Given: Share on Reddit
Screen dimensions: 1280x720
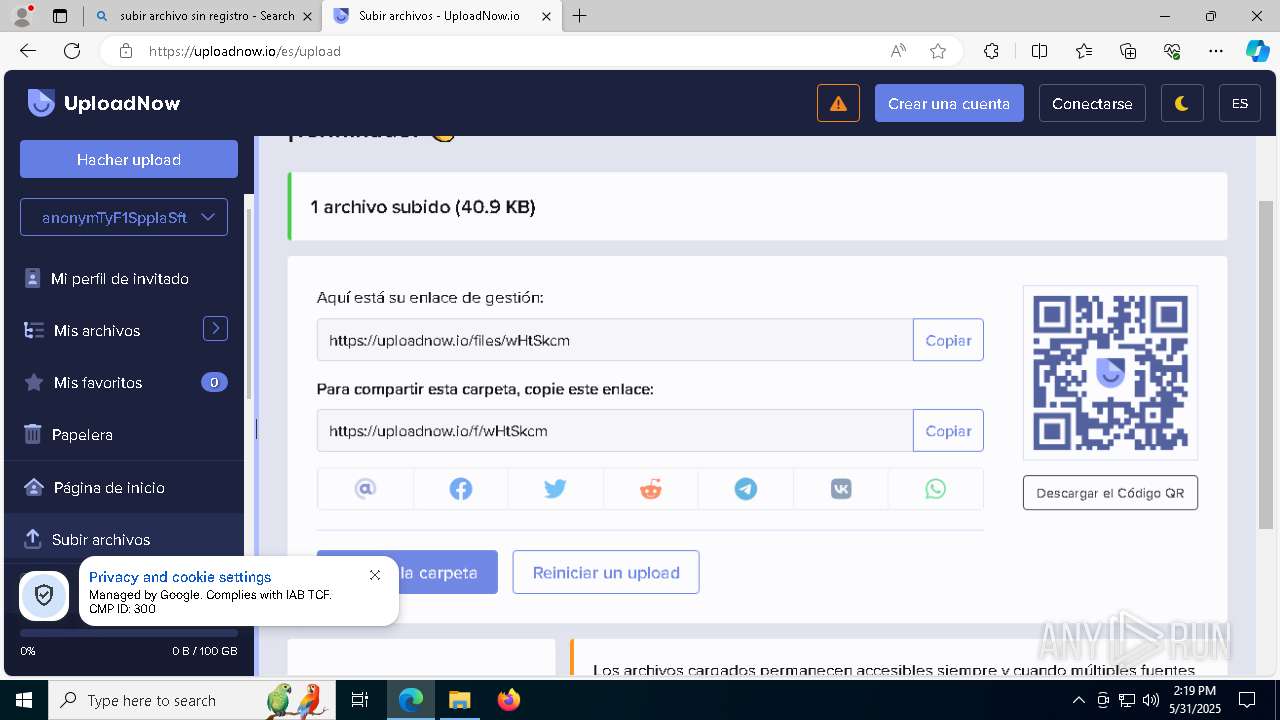Looking at the screenshot, I should point(651,489).
